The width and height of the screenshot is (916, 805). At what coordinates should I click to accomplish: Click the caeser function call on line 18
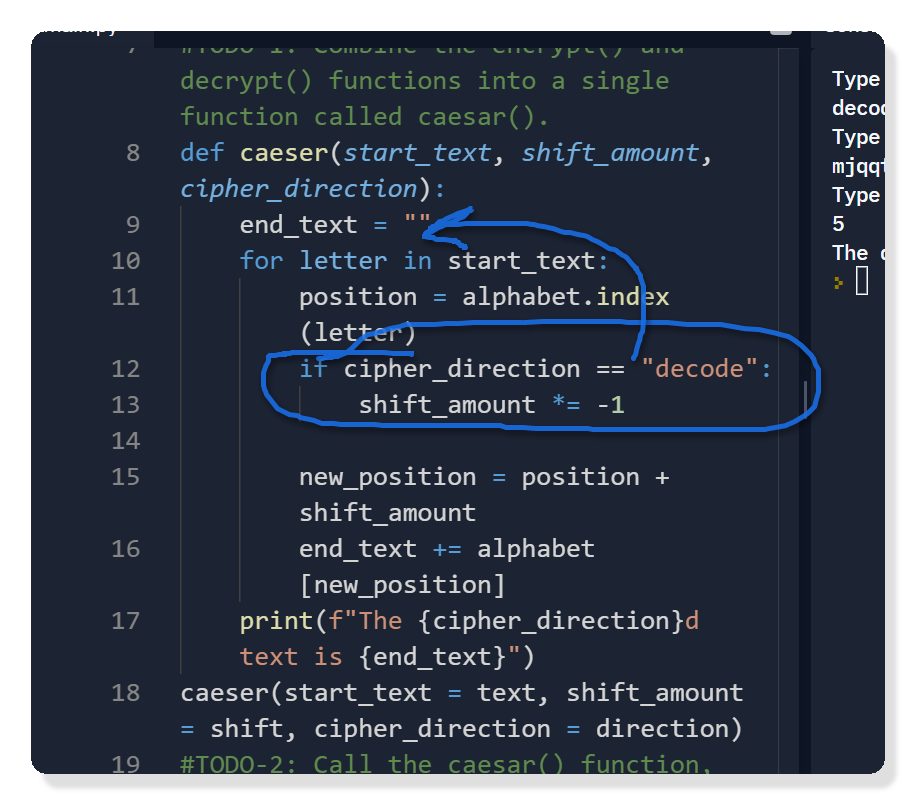click(224, 693)
